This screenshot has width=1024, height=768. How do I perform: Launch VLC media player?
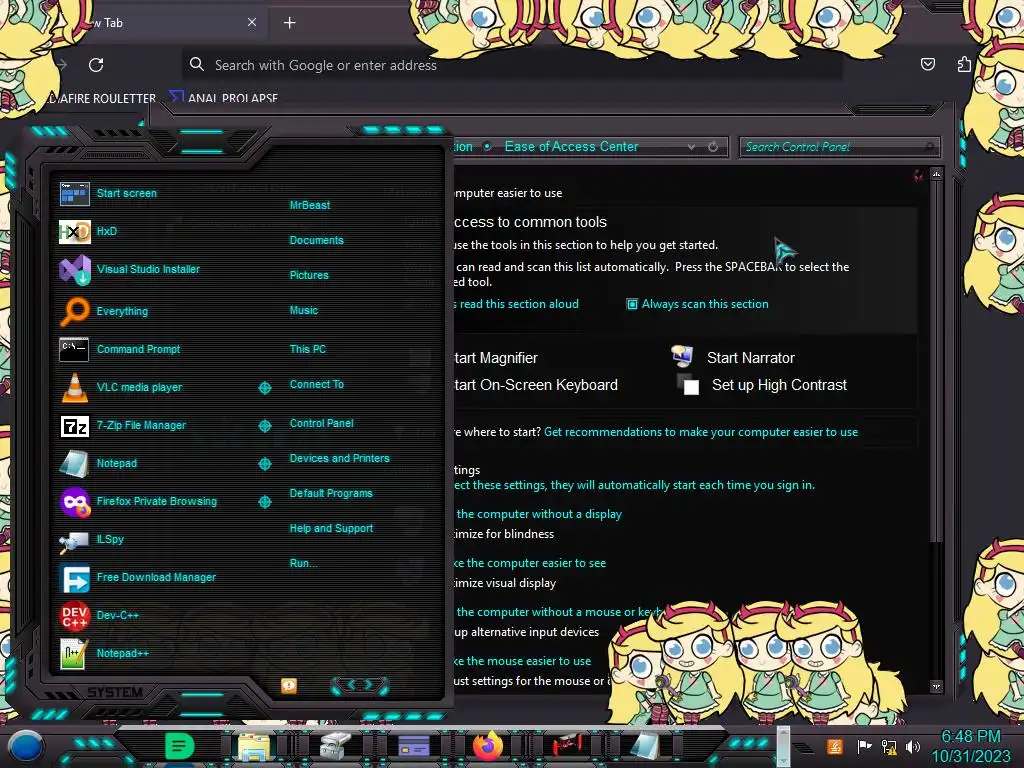point(121,387)
